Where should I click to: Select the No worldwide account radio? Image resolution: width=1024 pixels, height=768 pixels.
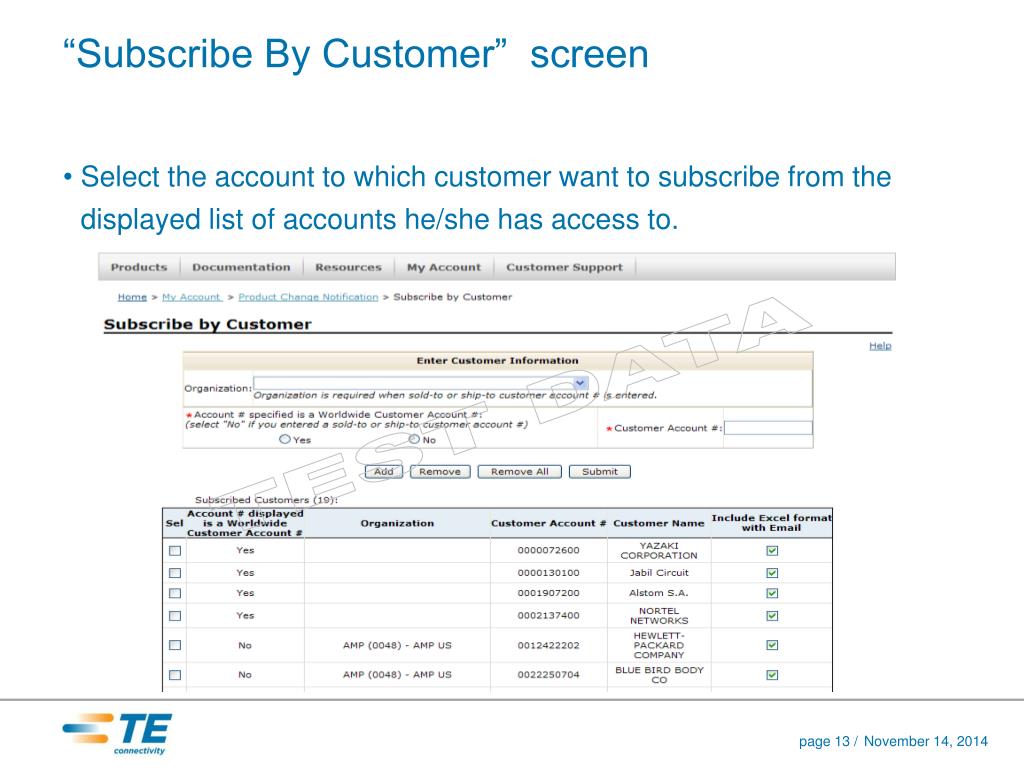click(x=414, y=440)
